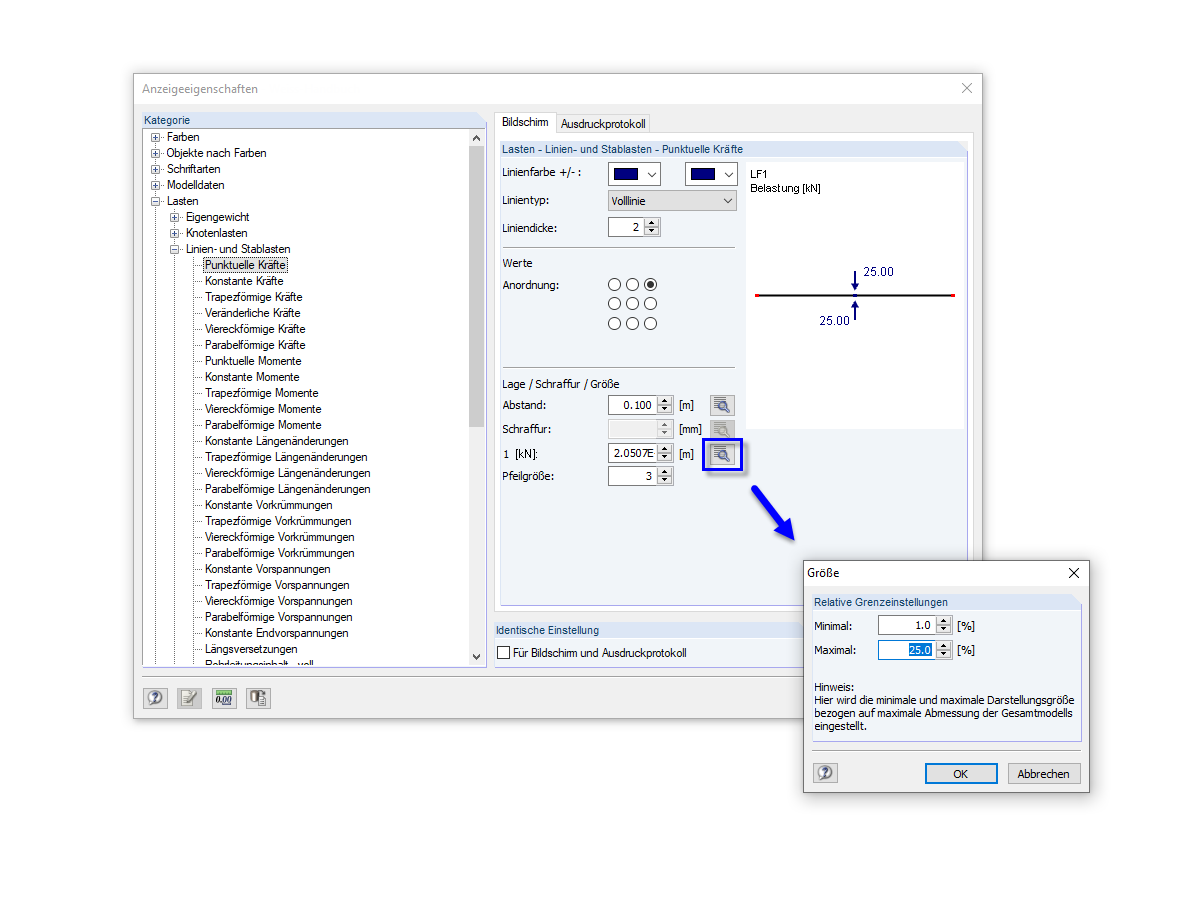Click Abbrechen in Größe dialog
Screen dimensions: 1200x900
pos(1044,773)
